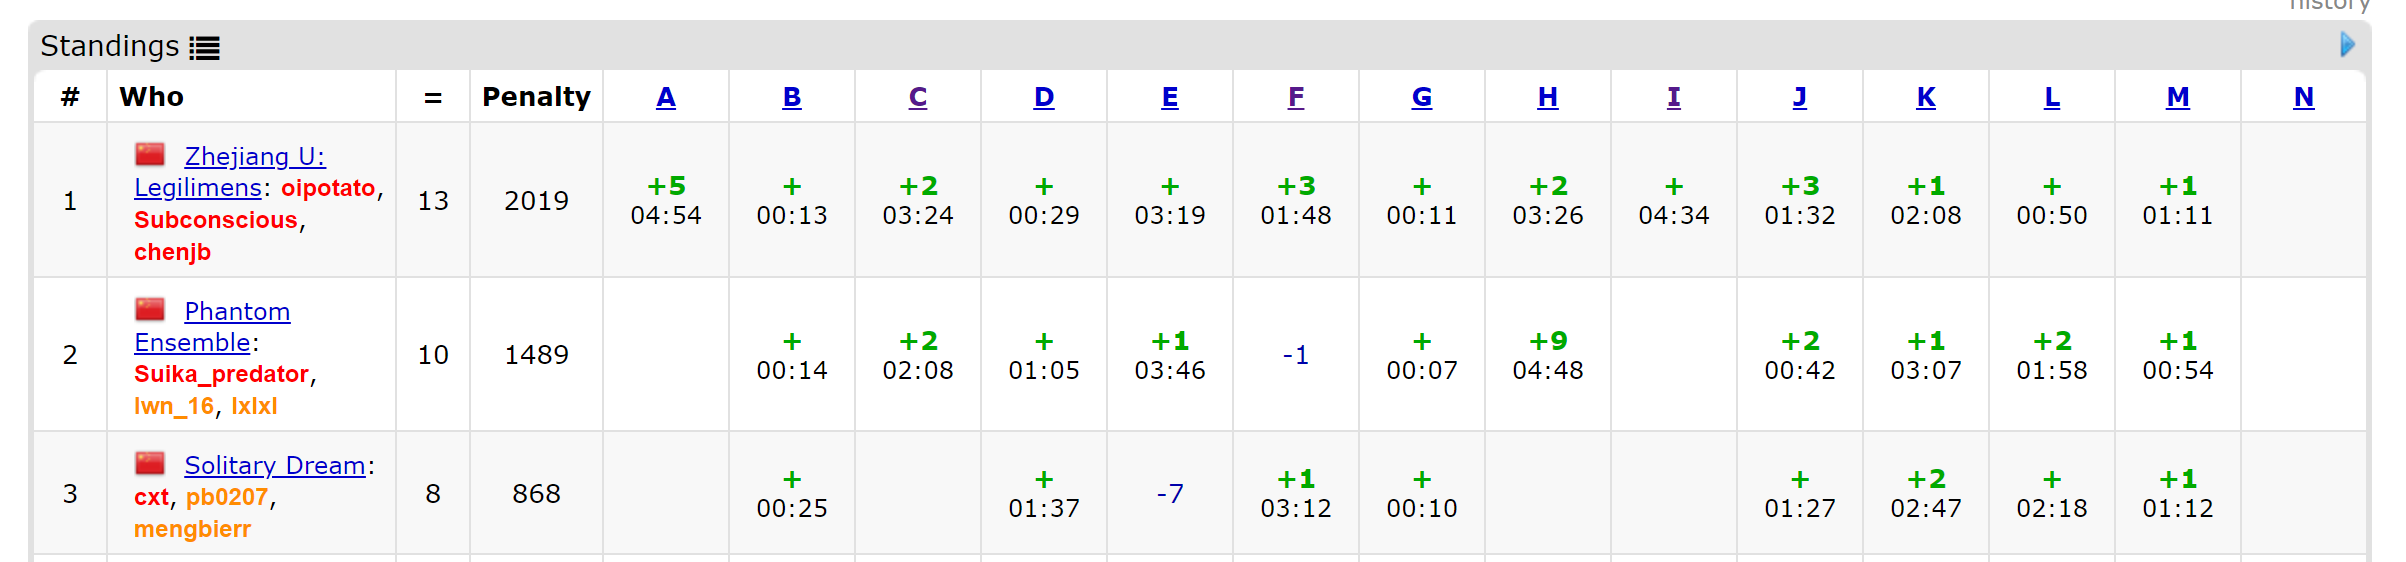The height and width of the screenshot is (562, 2406).
Task: View chenjb's user profile
Action: tap(172, 252)
